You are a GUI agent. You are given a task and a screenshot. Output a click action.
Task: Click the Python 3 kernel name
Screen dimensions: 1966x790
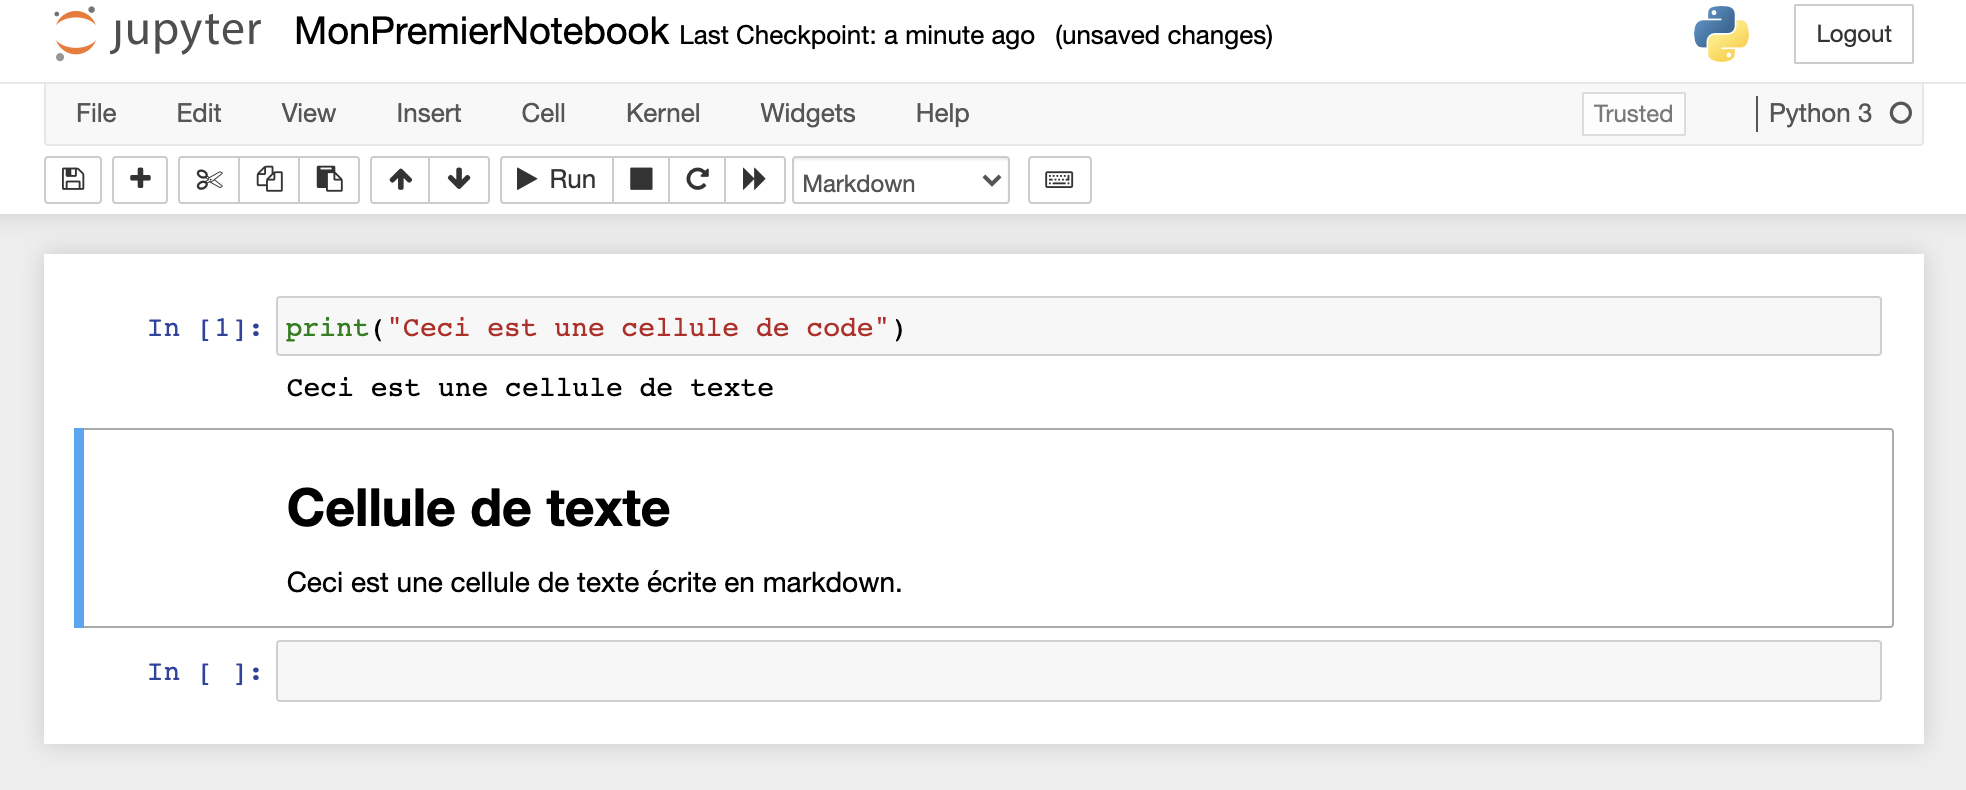click(1820, 113)
